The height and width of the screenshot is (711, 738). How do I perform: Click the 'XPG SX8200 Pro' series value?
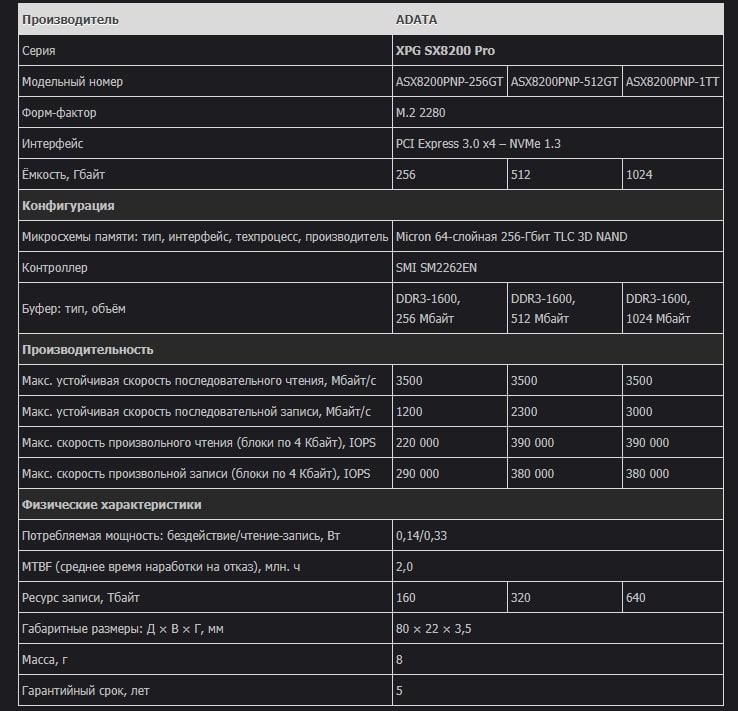(445, 51)
